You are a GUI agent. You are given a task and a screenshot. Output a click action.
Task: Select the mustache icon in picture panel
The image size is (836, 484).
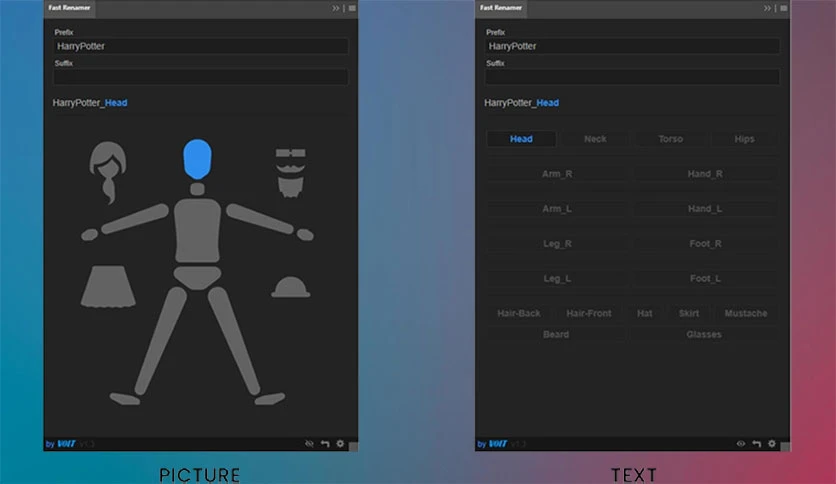click(291, 169)
